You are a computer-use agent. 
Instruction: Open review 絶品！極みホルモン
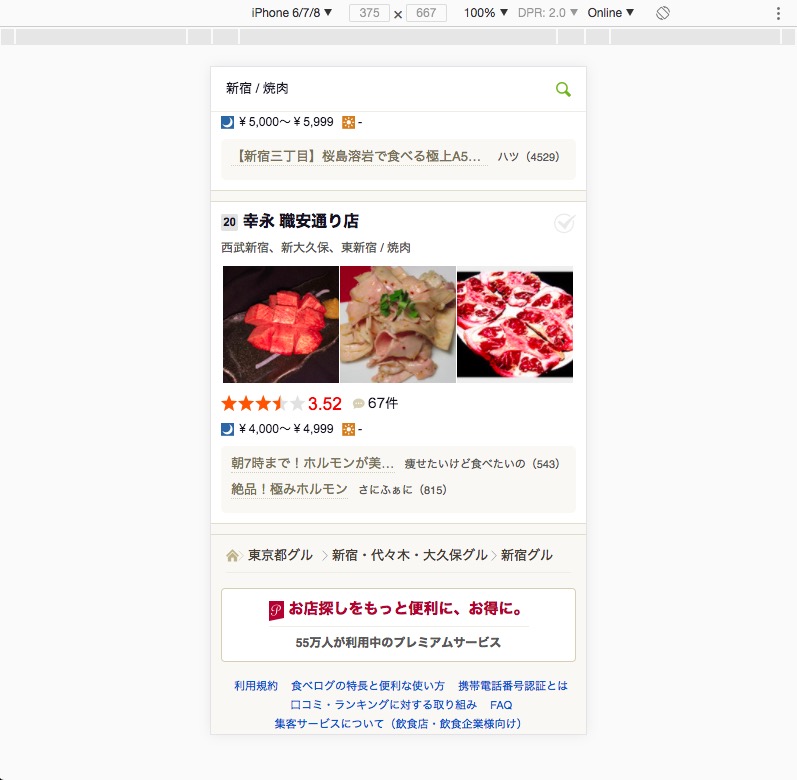(x=289, y=489)
